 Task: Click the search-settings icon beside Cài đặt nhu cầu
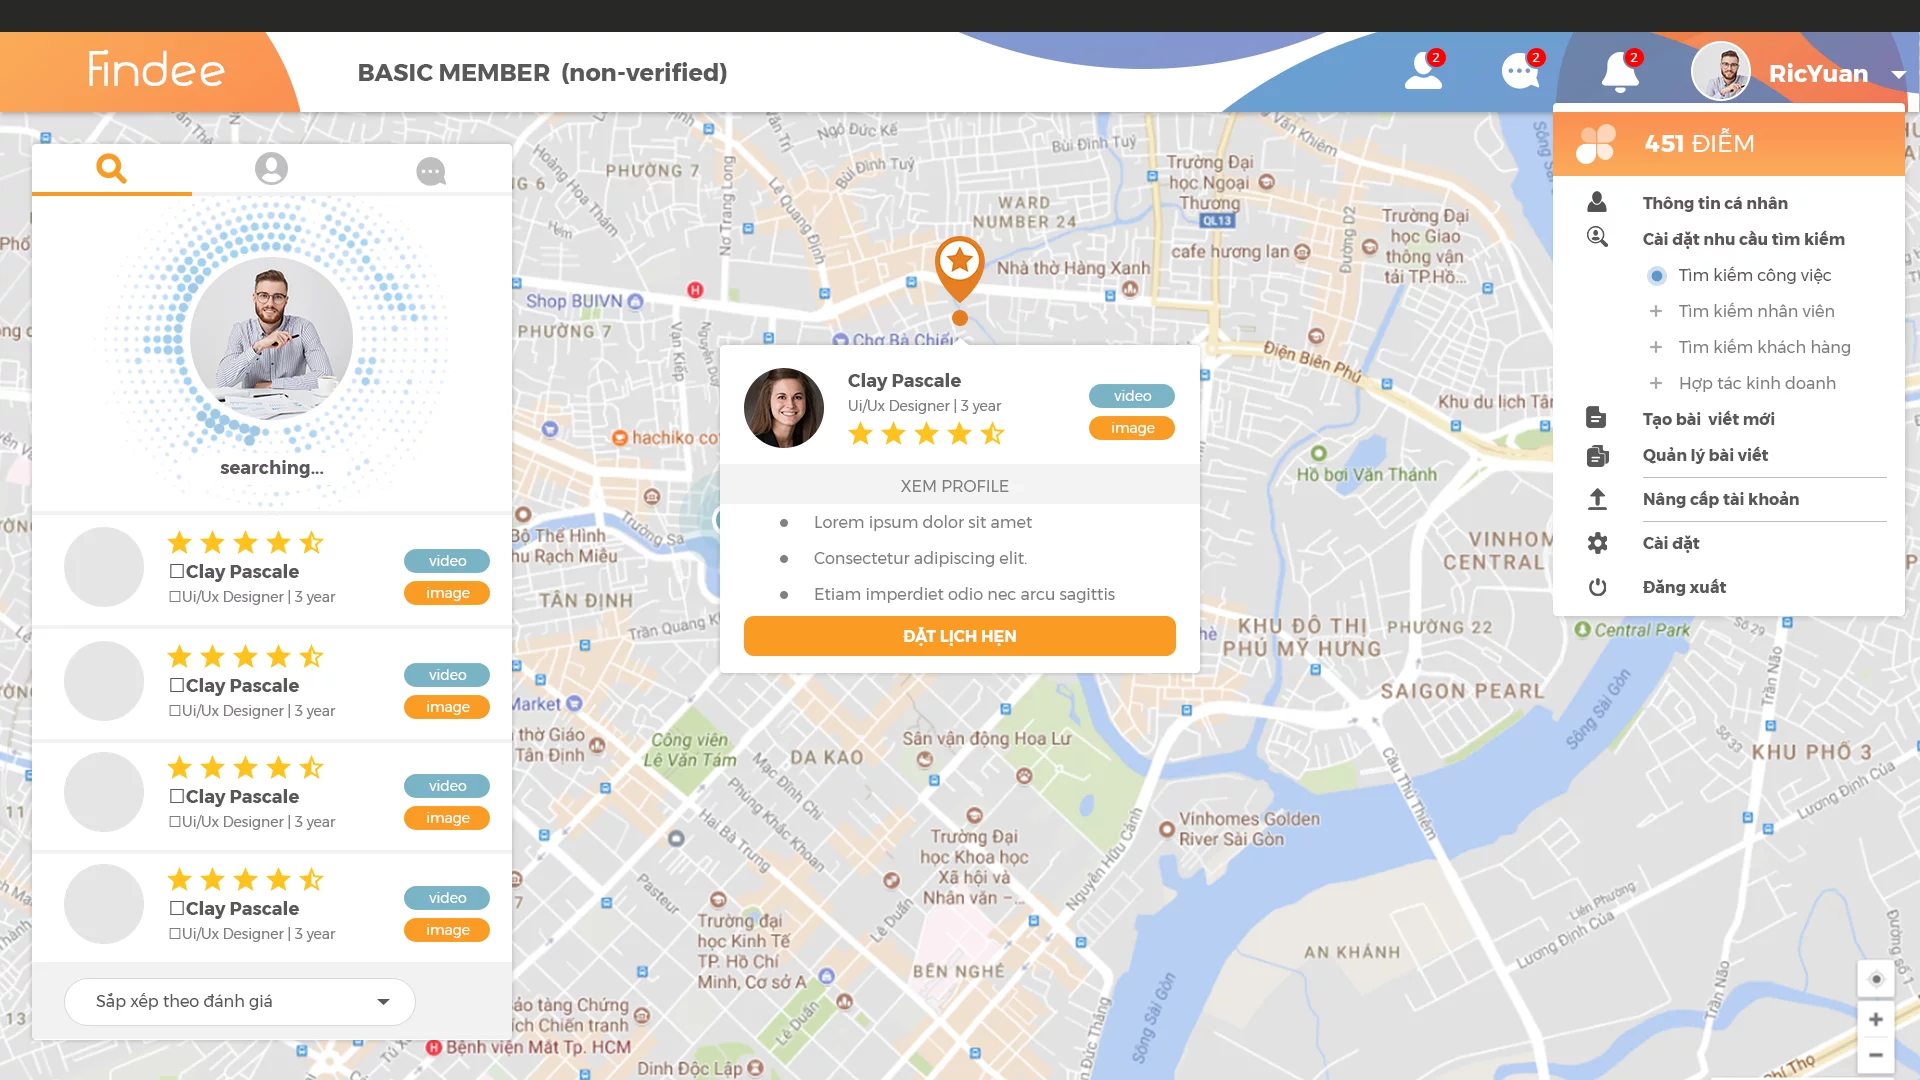point(1597,237)
